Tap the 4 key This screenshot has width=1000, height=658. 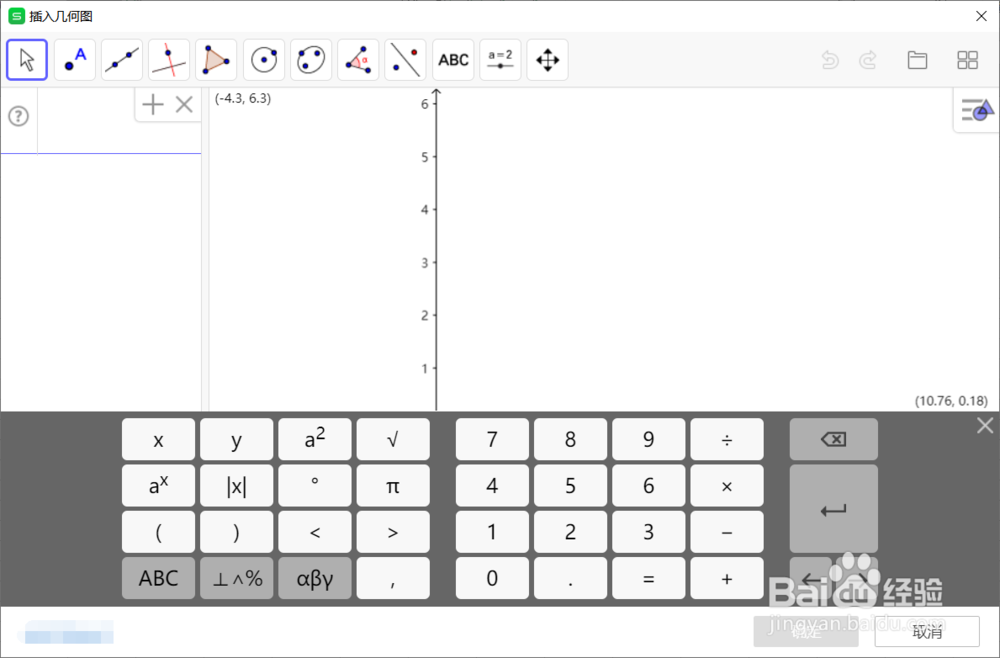(492, 486)
